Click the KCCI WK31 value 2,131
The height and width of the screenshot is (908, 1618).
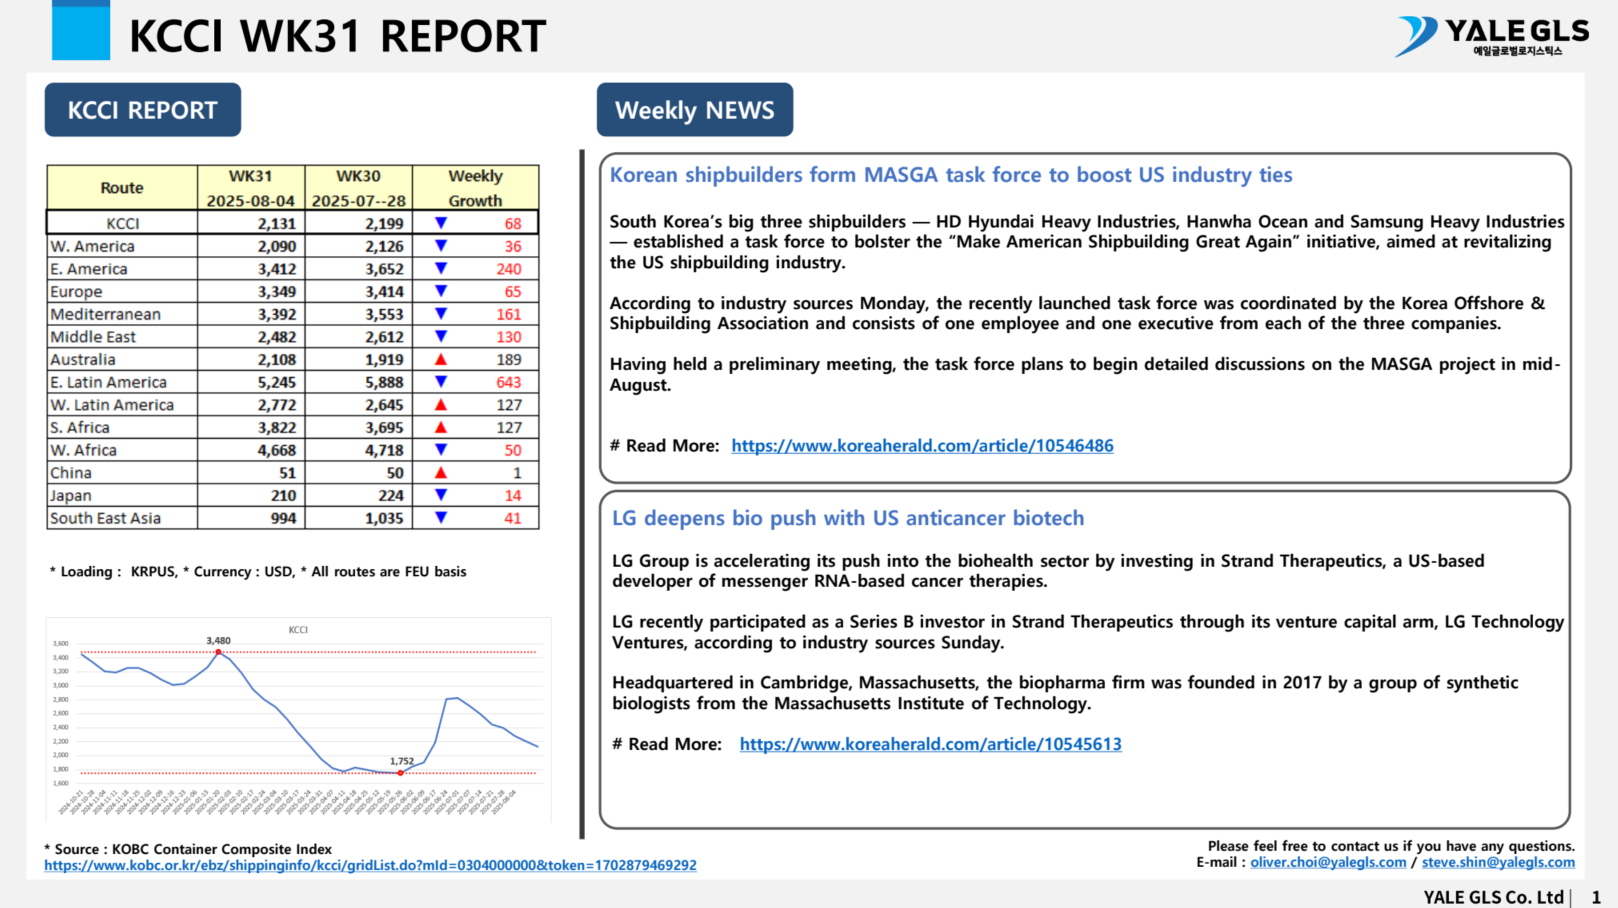tap(277, 224)
